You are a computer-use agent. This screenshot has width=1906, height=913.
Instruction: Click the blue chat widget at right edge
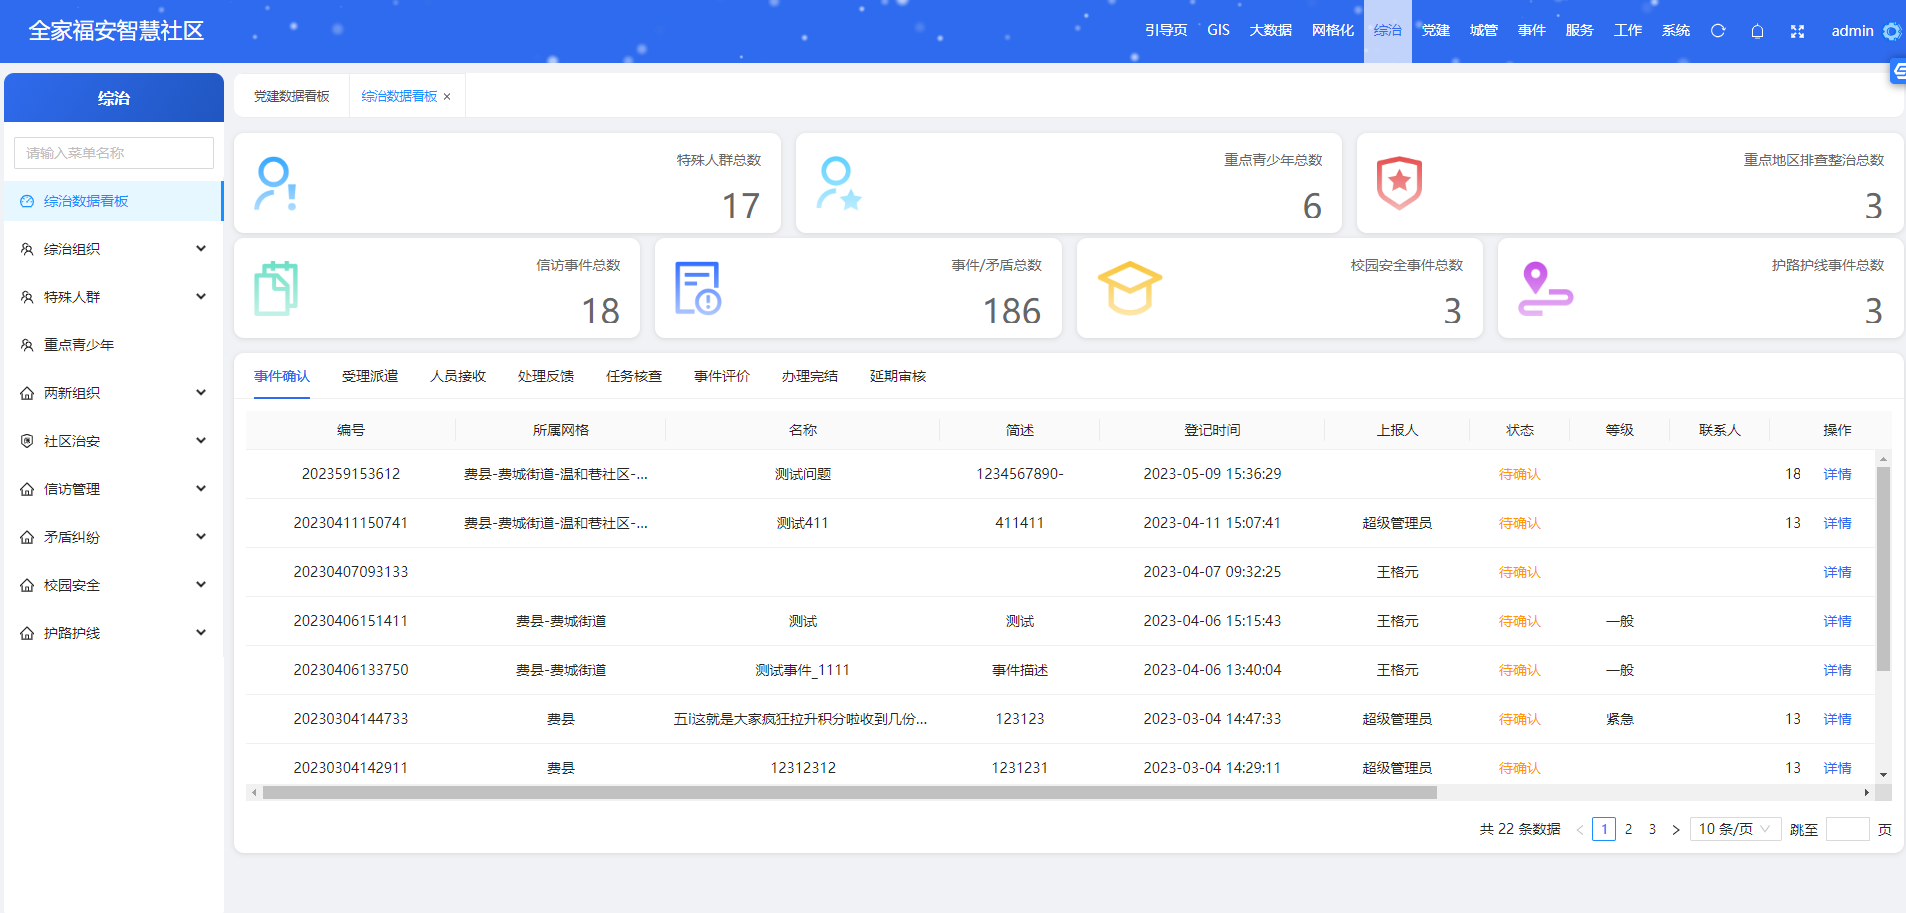point(1898,72)
